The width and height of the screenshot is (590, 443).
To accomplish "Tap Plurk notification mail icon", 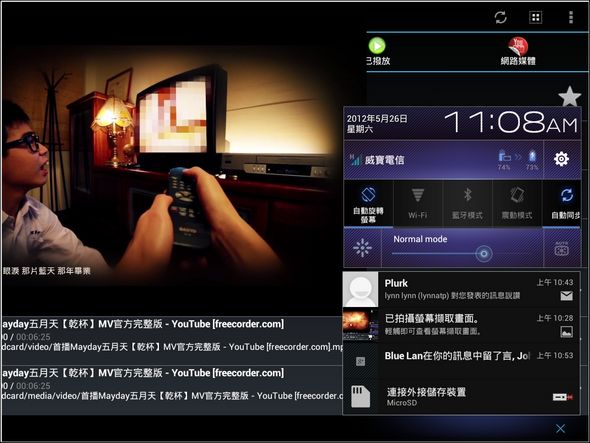I will [x=566, y=296].
